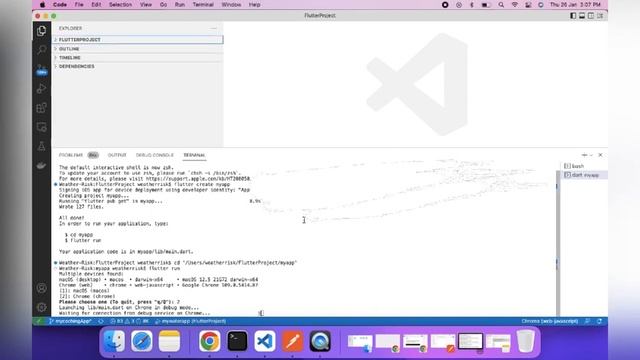Image resolution: width=640 pixels, height=360 pixels.
Task: Switch to the OUTPUT tab
Action: click(117, 155)
